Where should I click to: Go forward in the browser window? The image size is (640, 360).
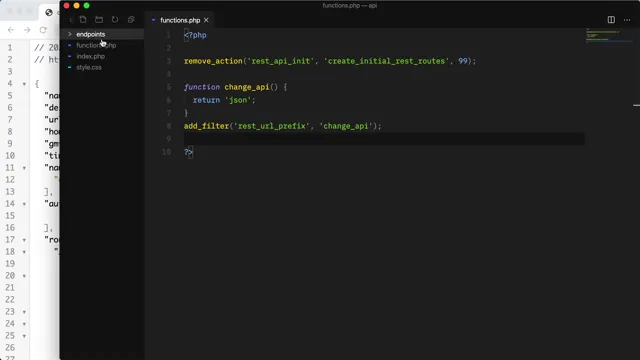click(27, 30)
